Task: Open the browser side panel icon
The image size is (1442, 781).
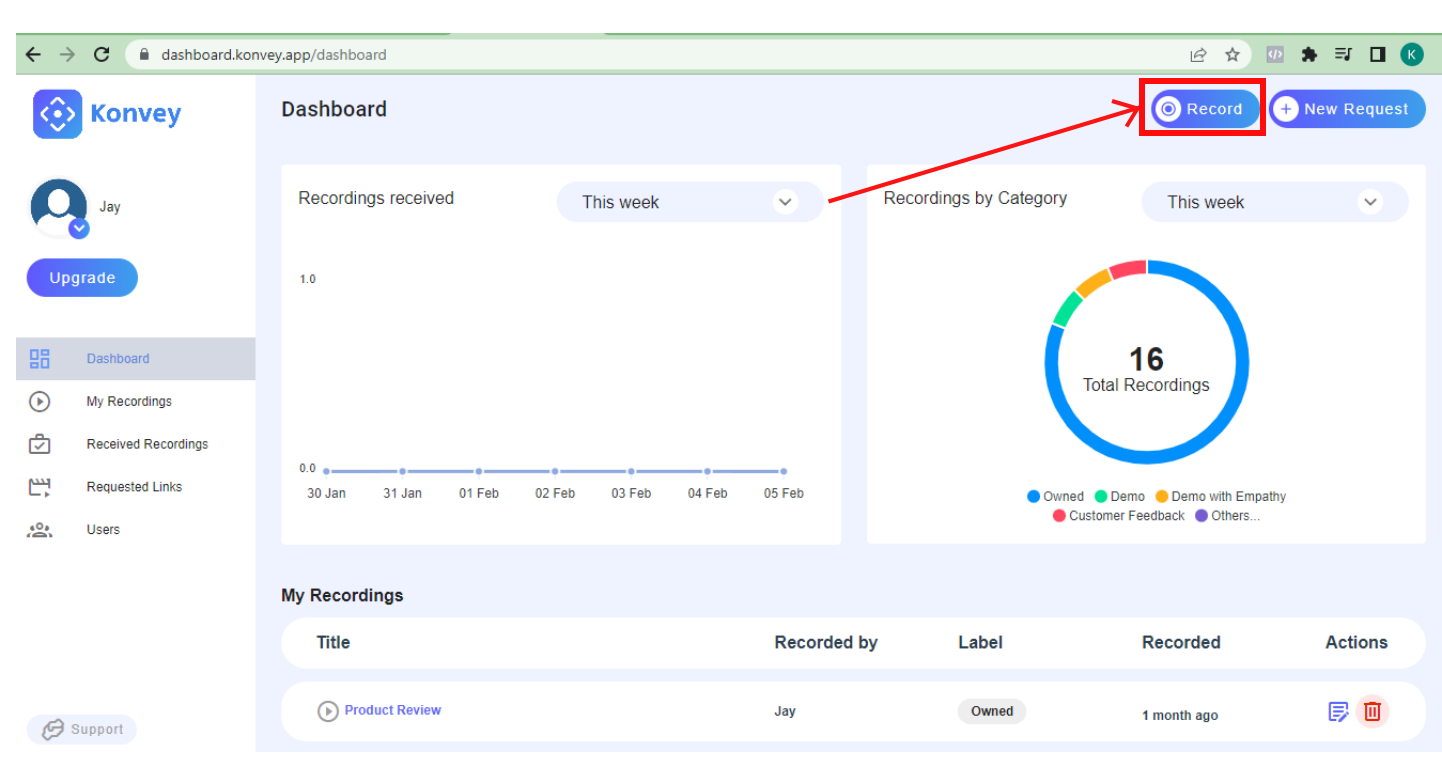Action: click(x=1377, y=55)
